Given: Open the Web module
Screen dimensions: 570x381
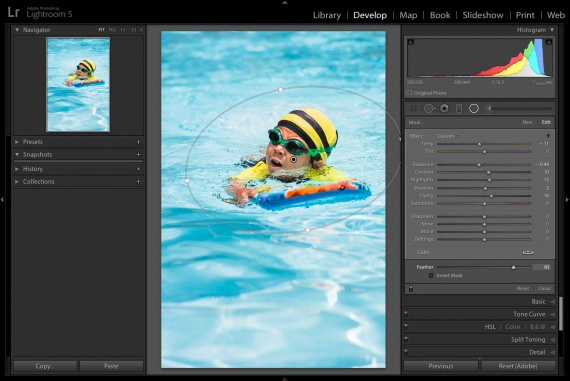Looking at the screenshot, I should click(556, 15).
